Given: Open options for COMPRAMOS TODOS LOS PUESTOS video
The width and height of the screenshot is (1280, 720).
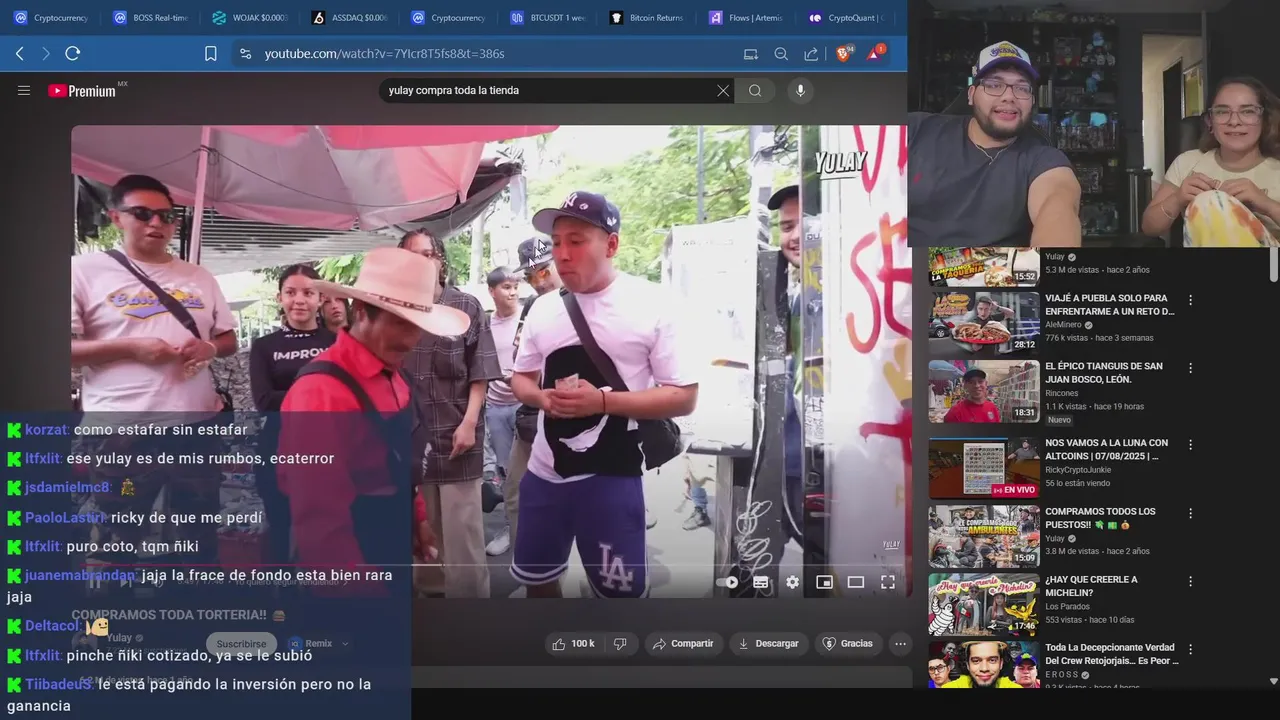Looking at the screenshot, I should coord(1190,513).
